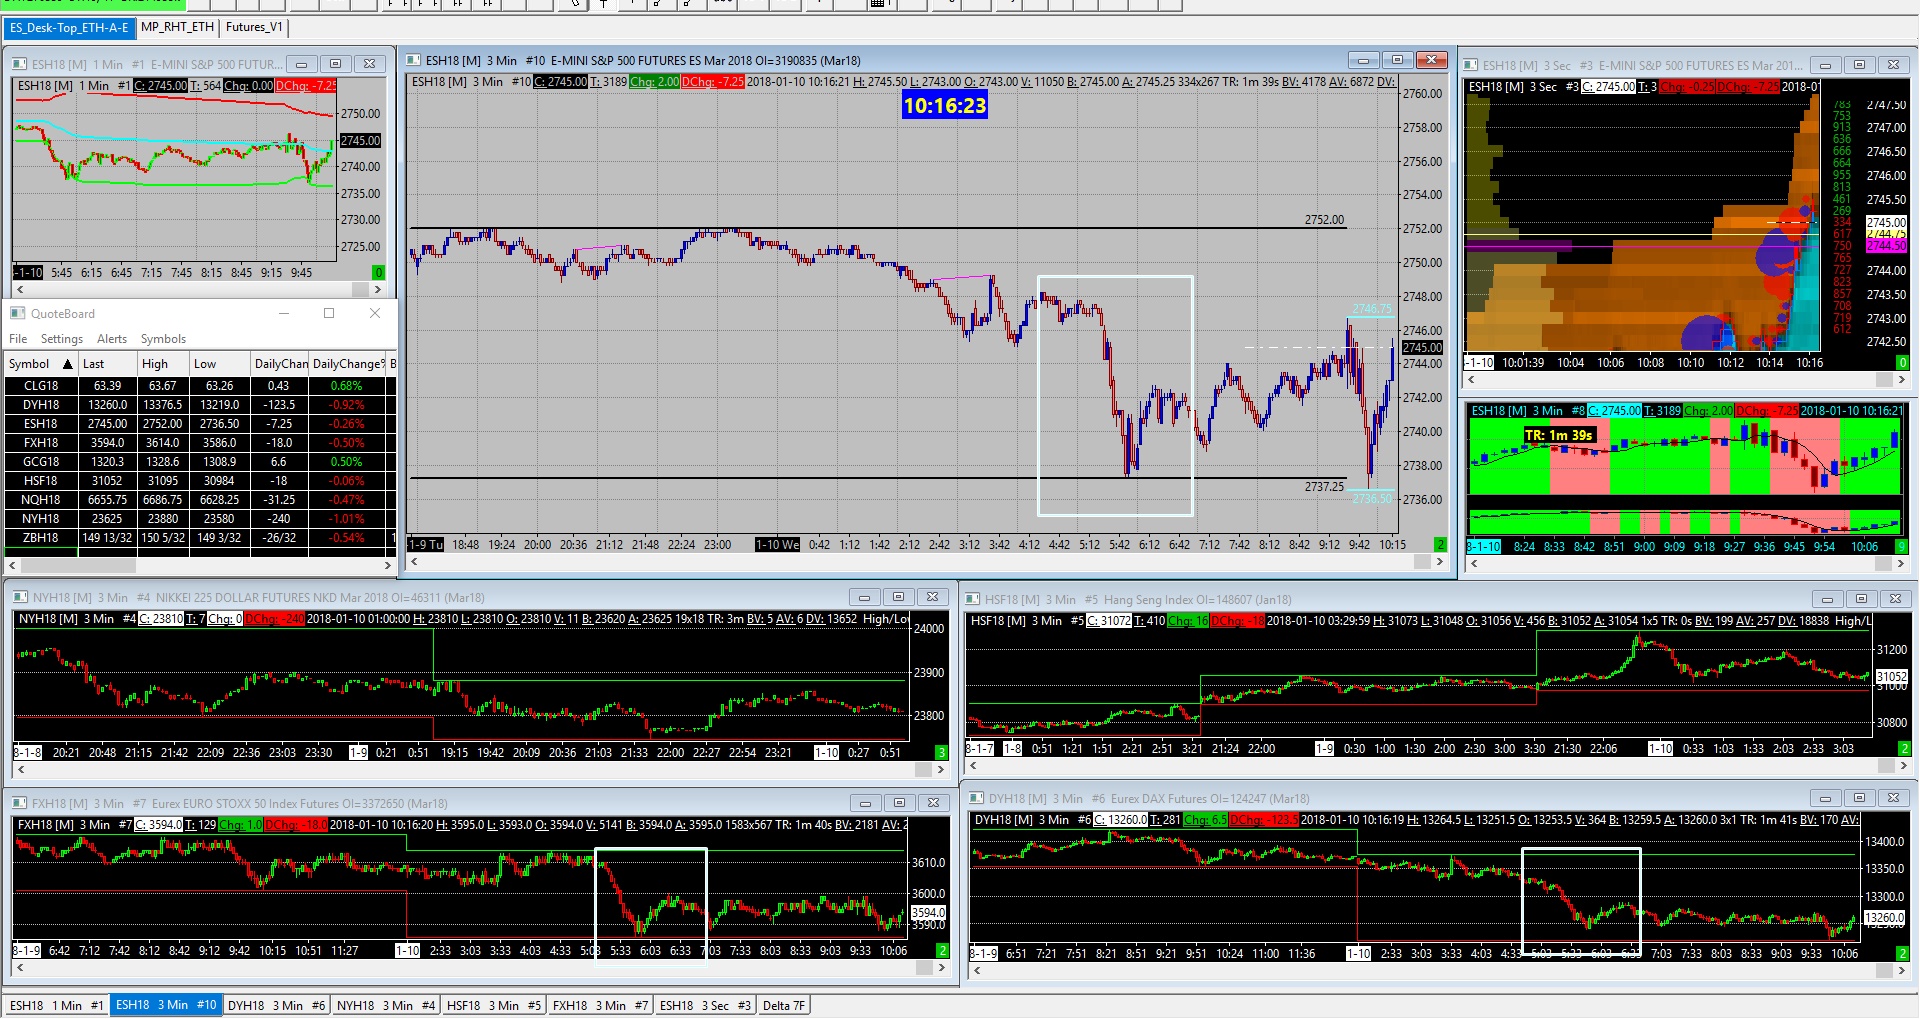Screen dimensions: 1920x1019
Task: Click the green 'Chg: 2.00' field in ESH18 #10 header
Action: click(x=654, y=82)
